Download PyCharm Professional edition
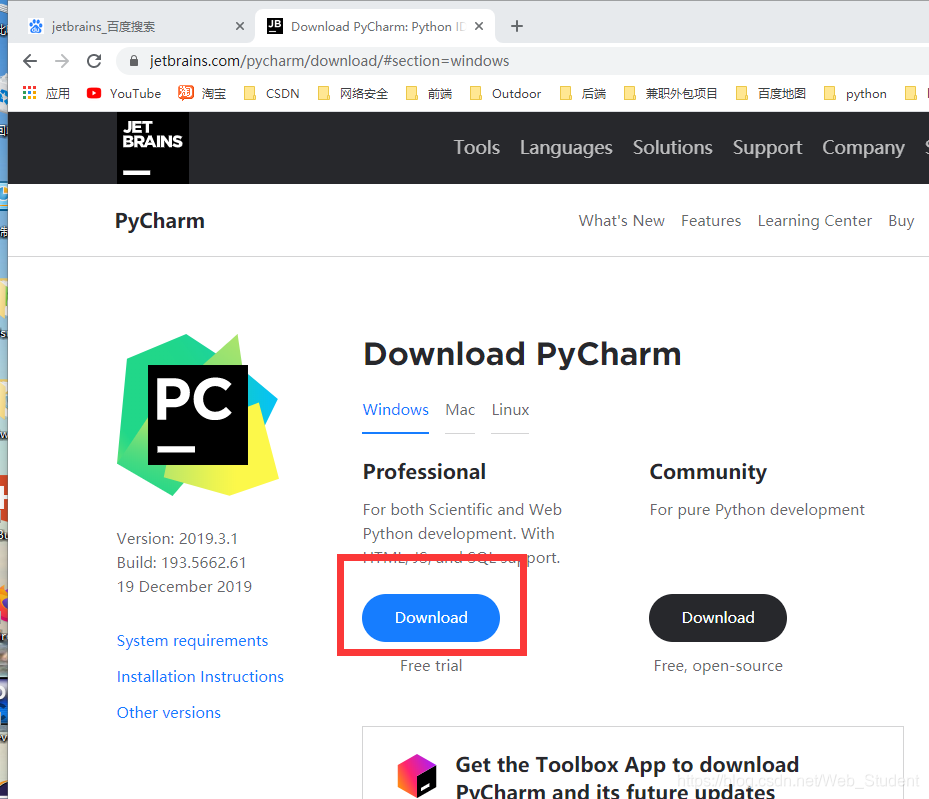 (x=431, y=618)
